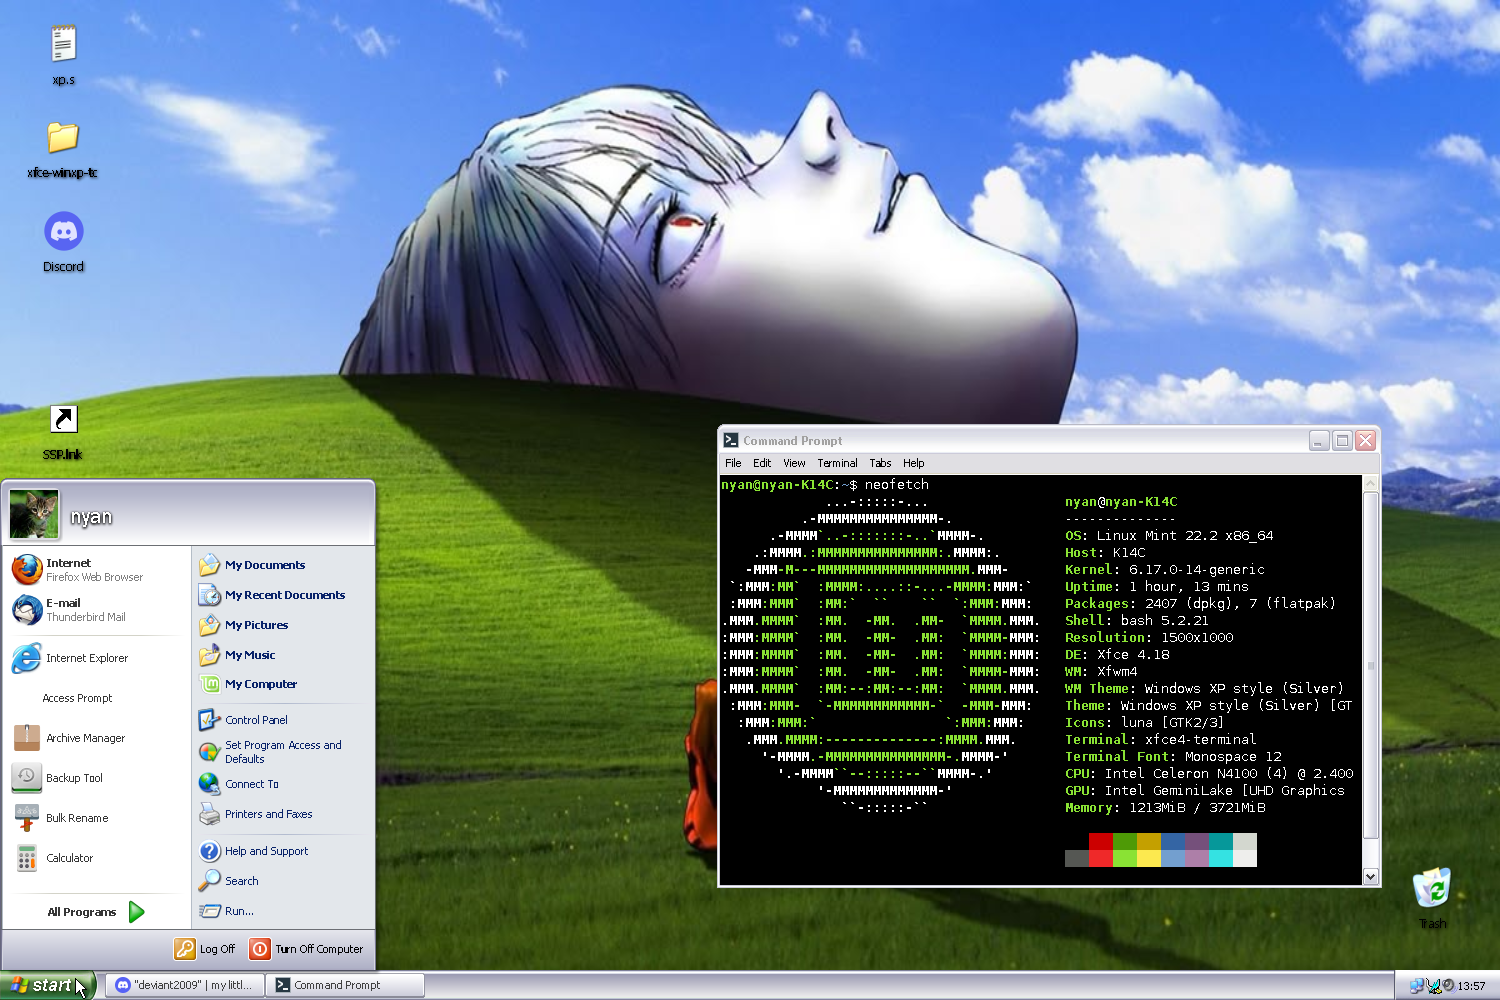Open My Pictures folder
The width and height of the screenshot is (1500, 1000).
point(280,625)
